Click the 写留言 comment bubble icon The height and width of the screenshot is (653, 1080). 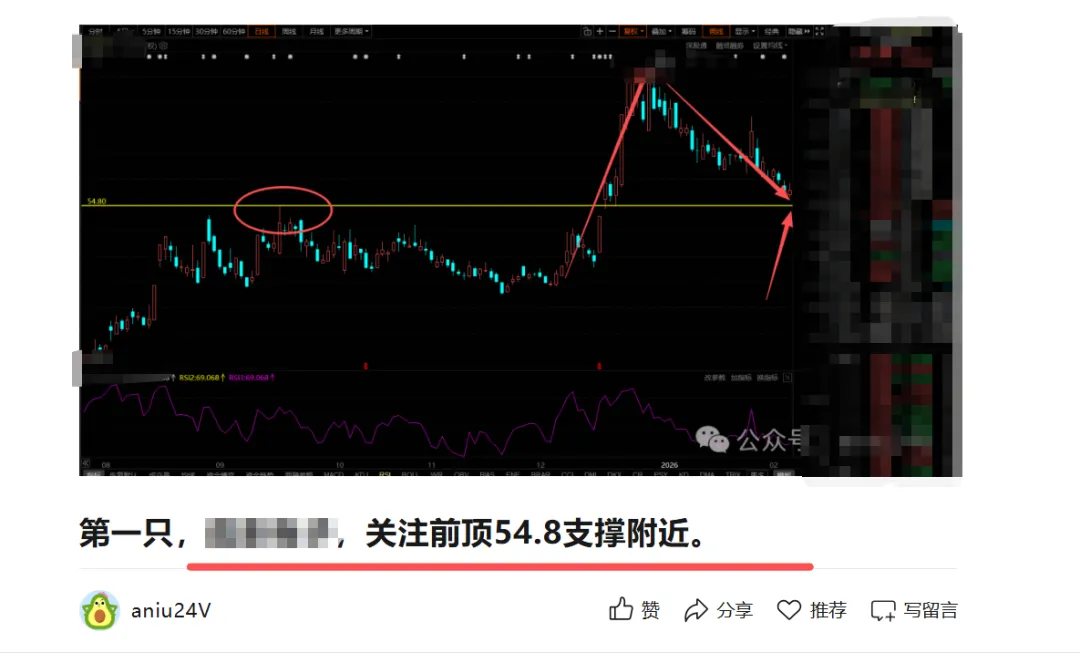883,610
